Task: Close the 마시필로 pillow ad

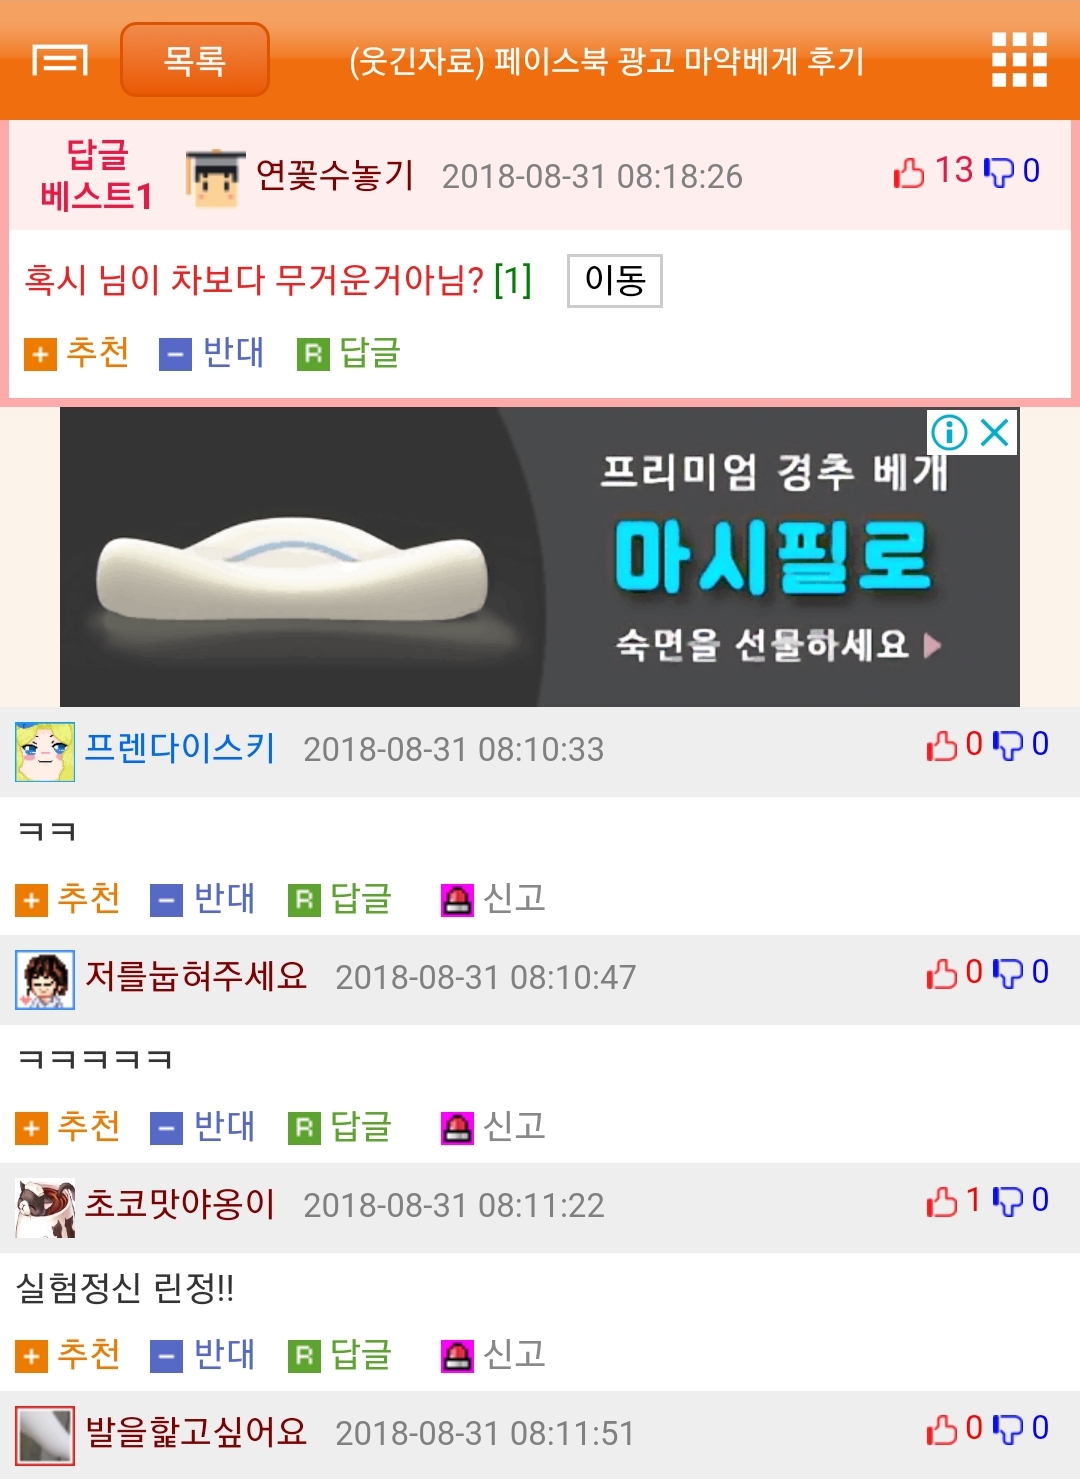Action: [x=995, y=432]
